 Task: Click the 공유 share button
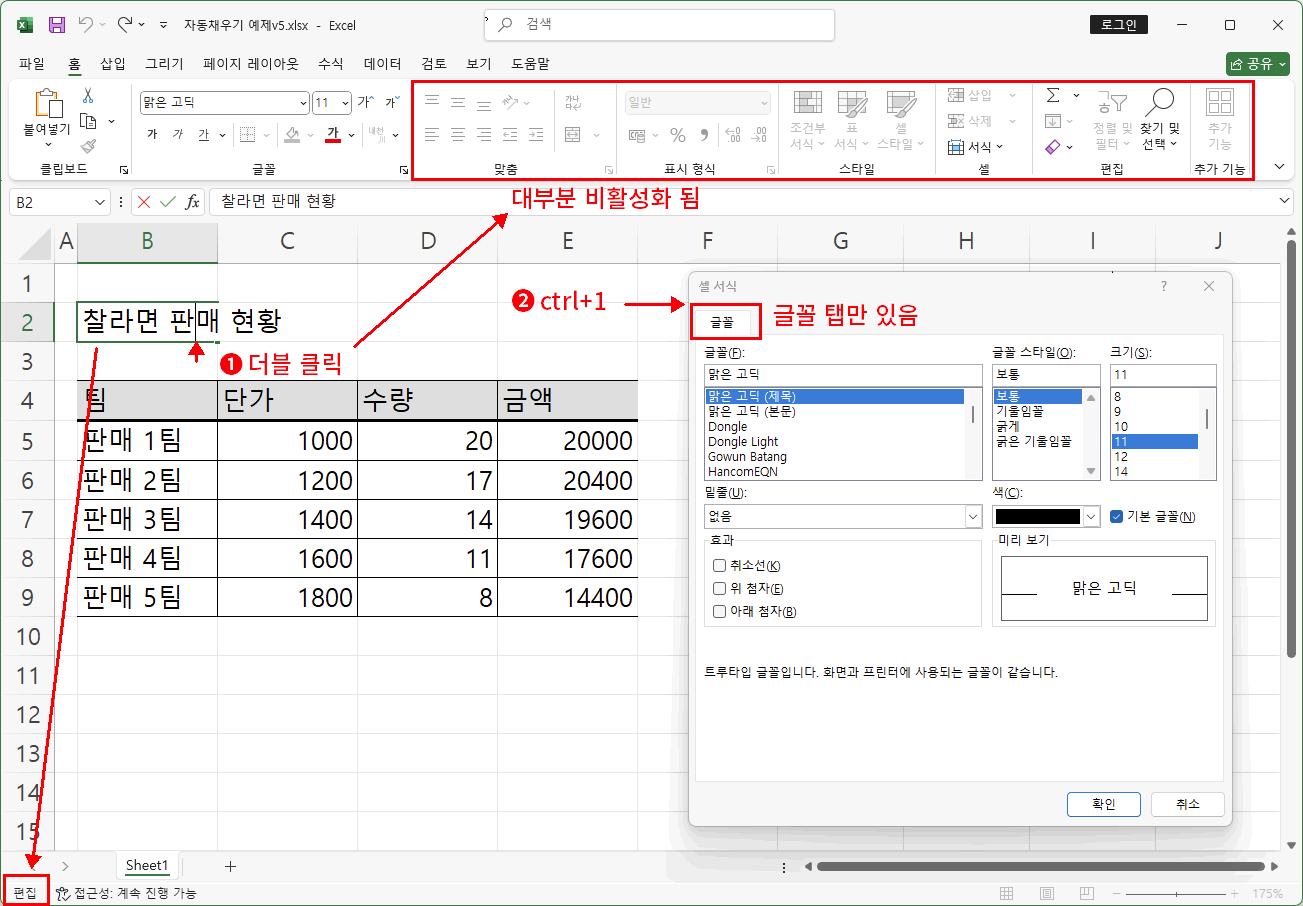tap(1258, 63)
